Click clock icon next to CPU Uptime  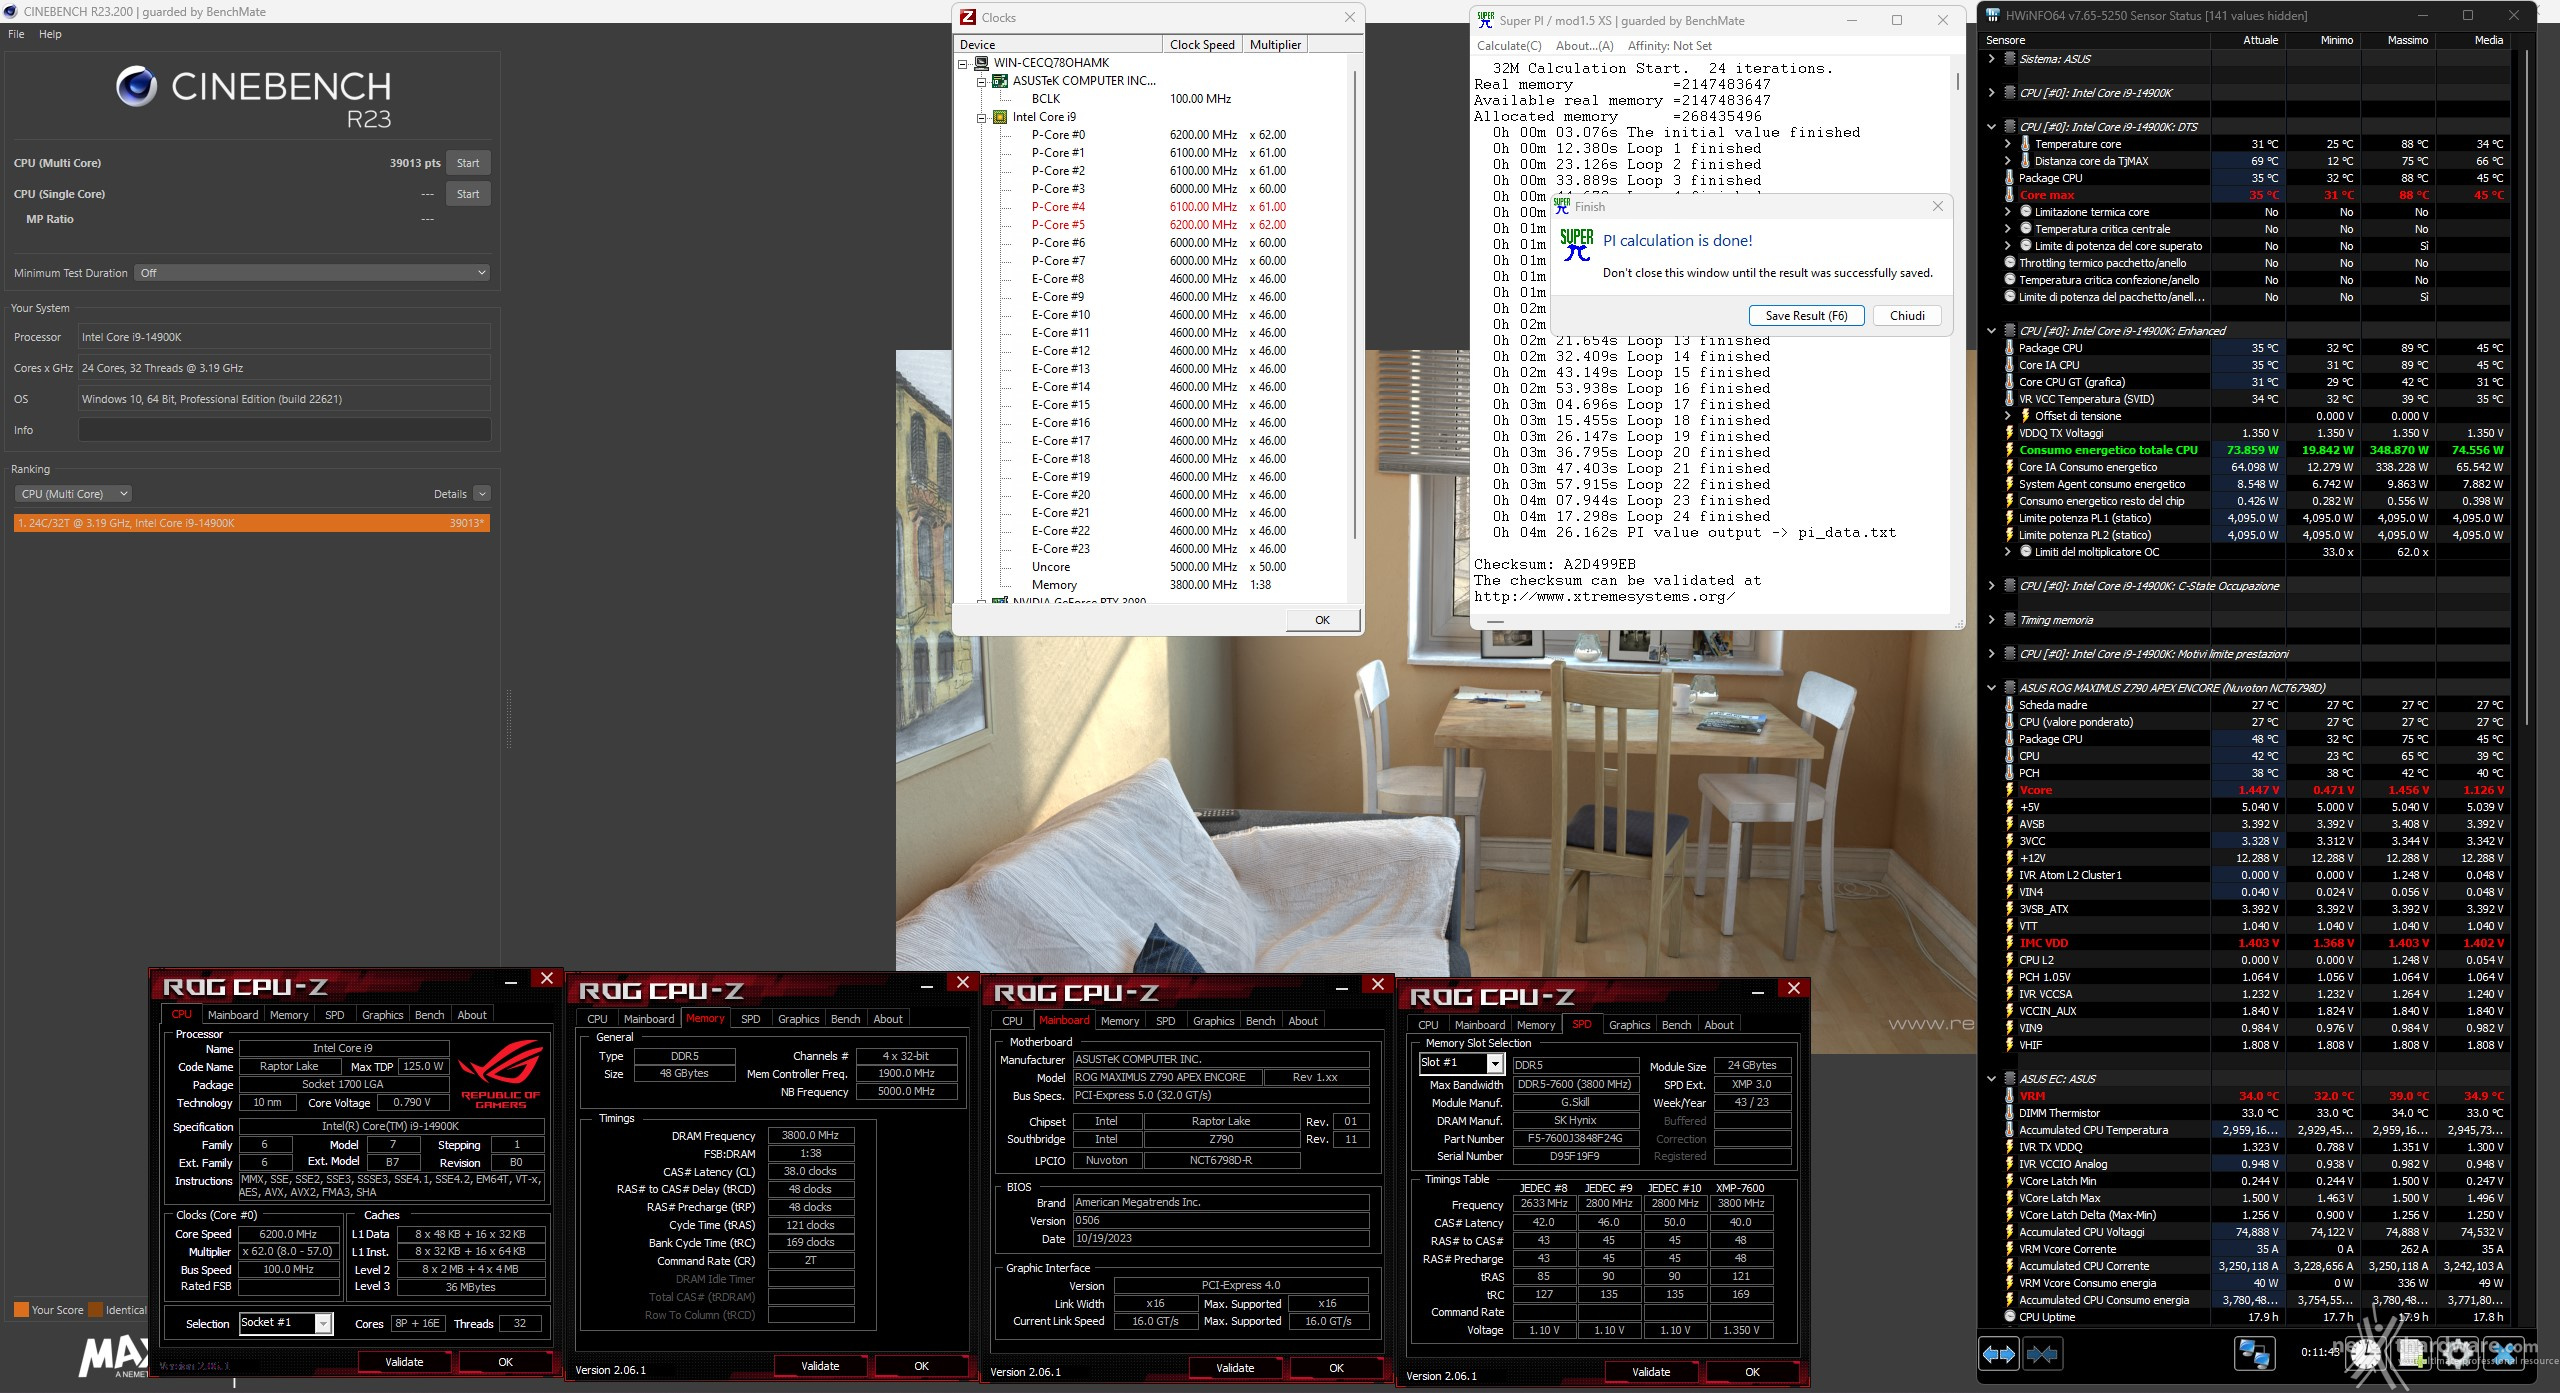[2009, 1317]
